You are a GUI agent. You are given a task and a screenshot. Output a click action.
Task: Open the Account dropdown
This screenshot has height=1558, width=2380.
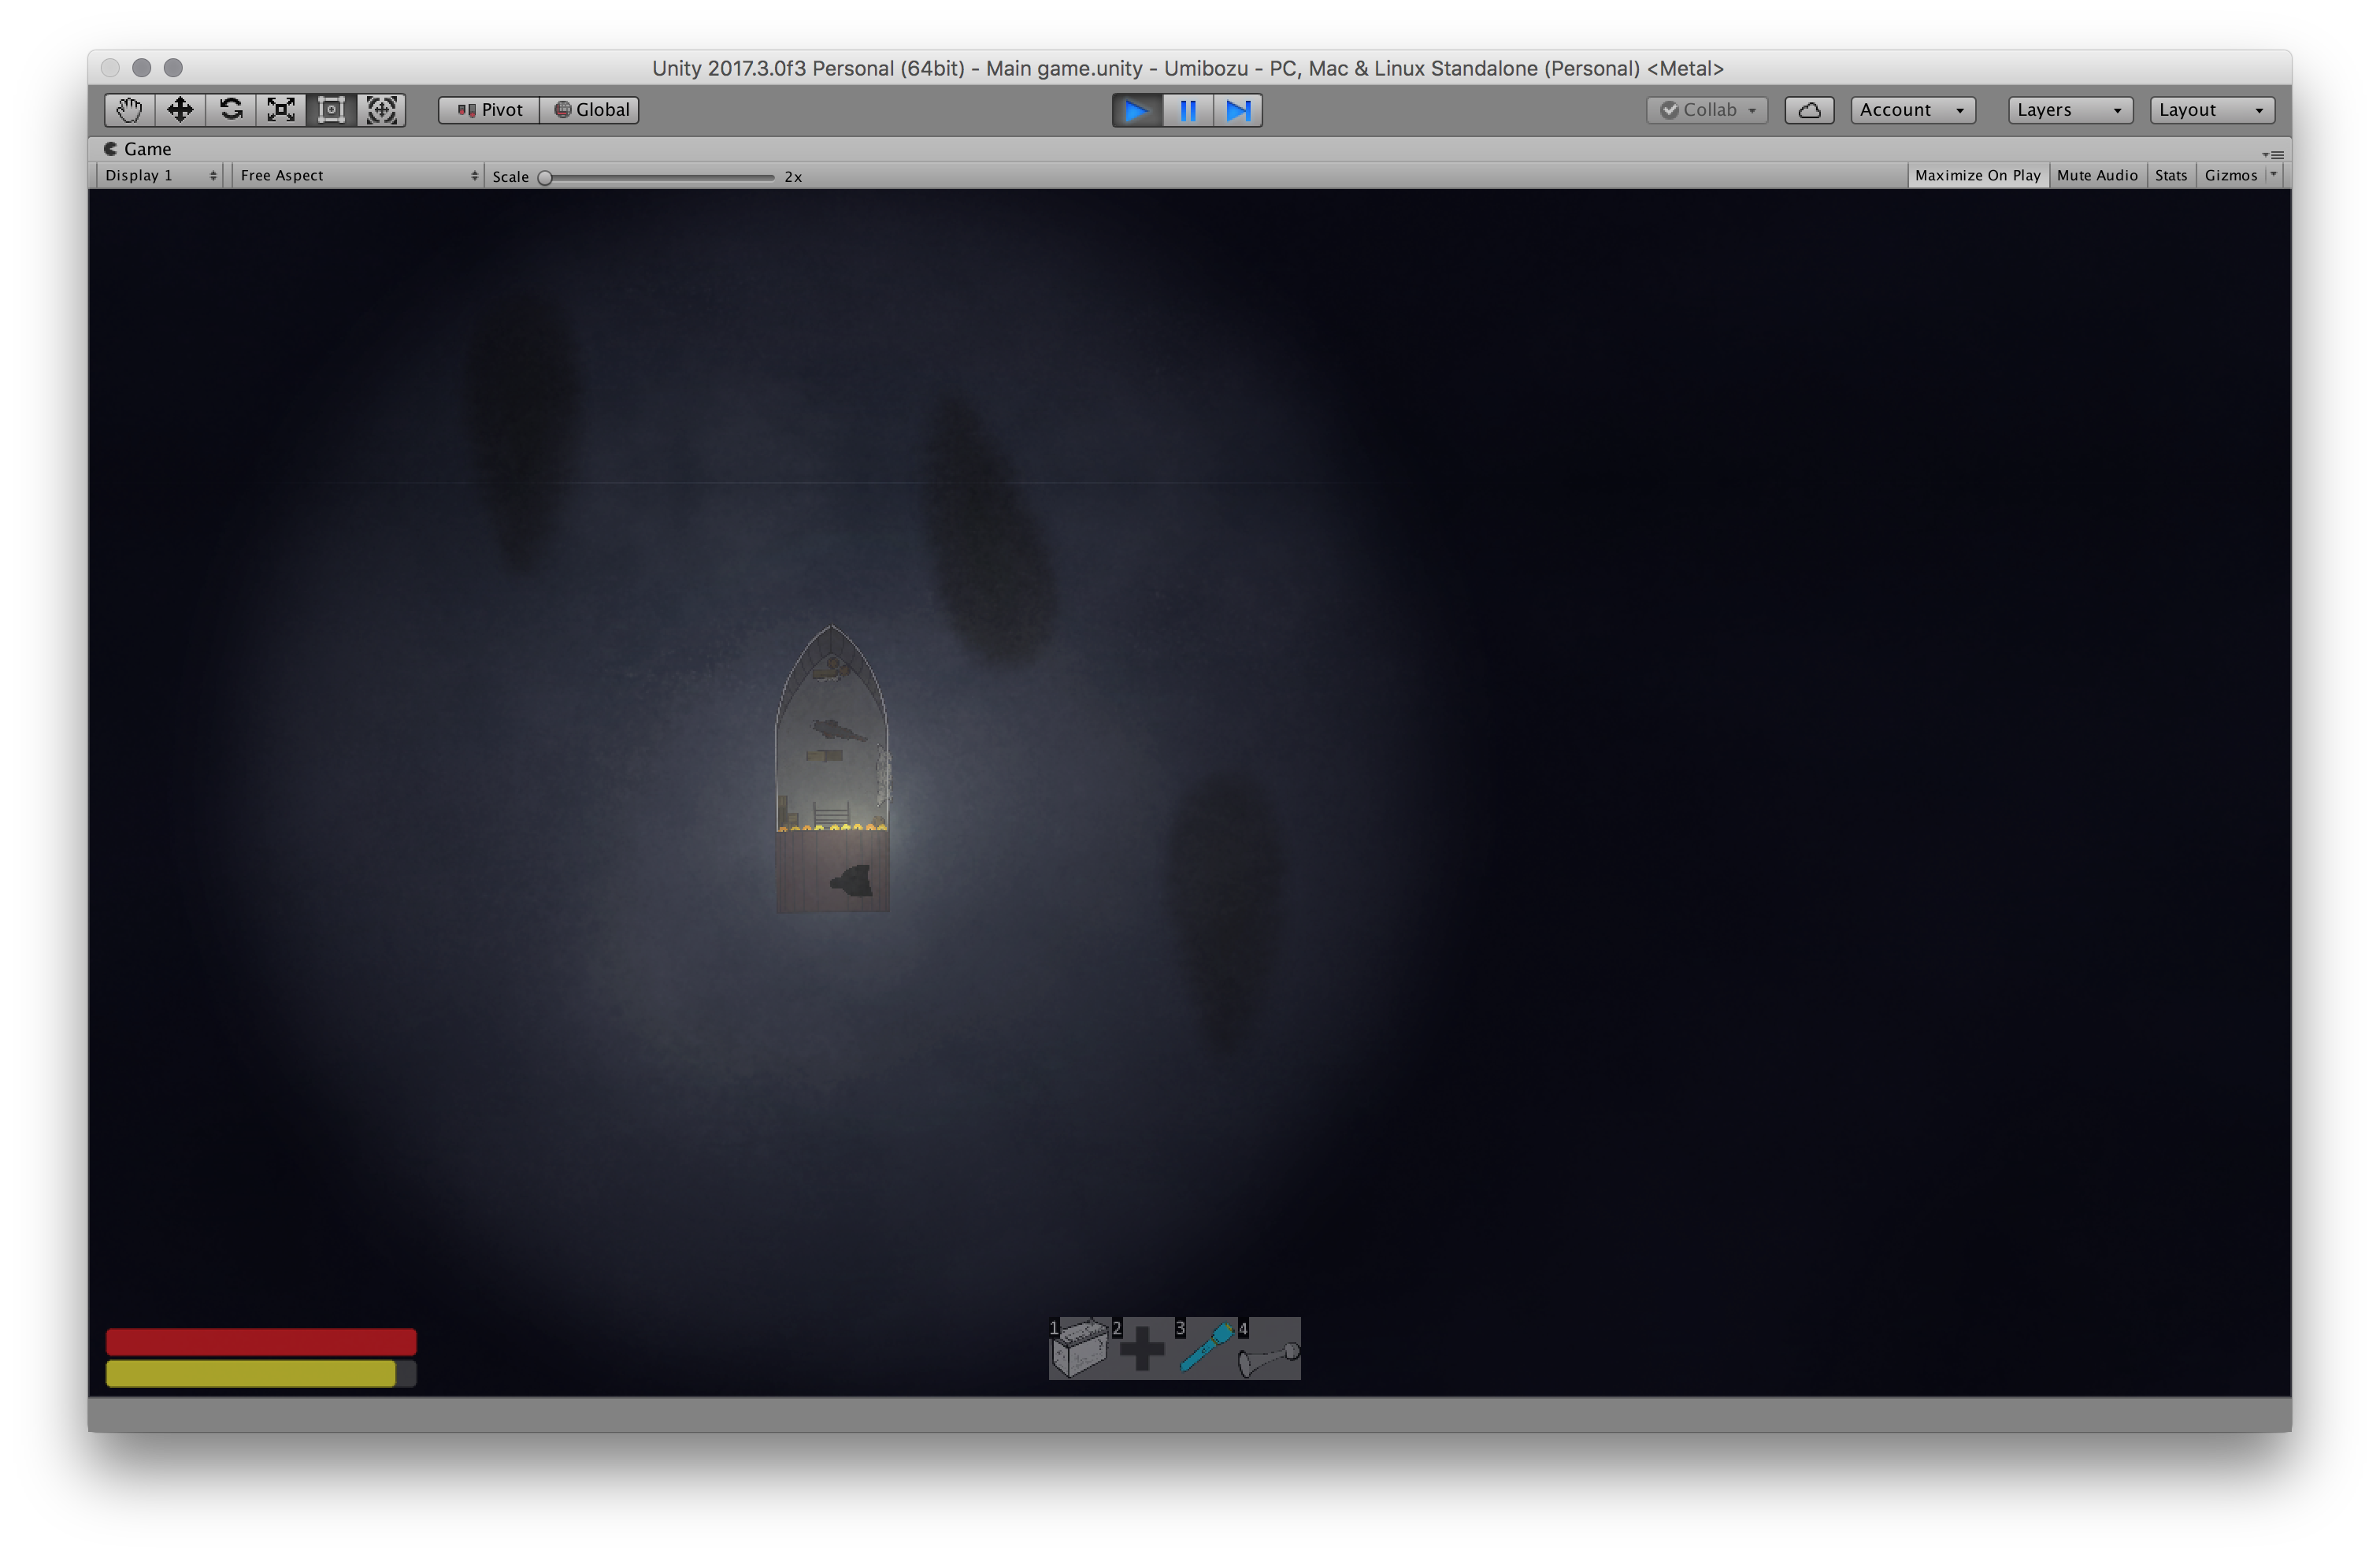click(x=1911, y=110)
